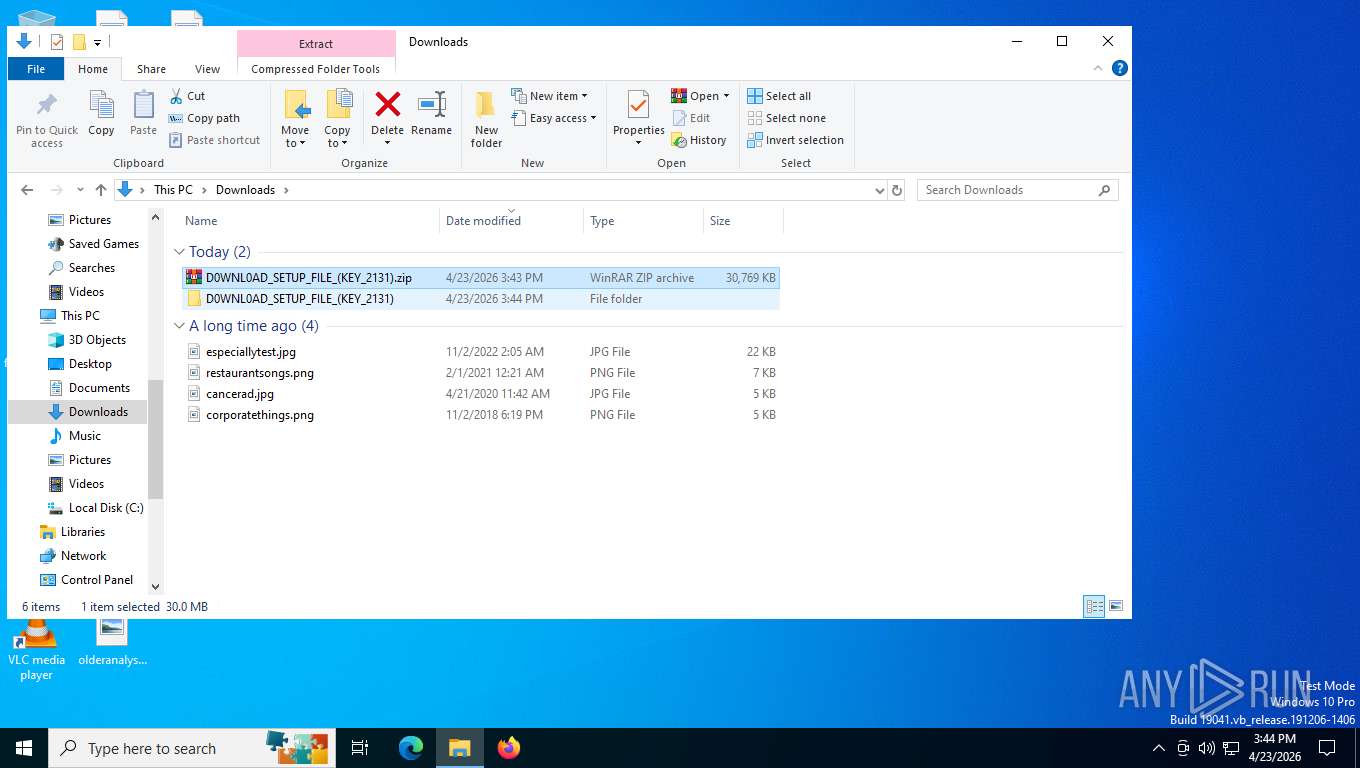Select D0WNL0AD_SETUP_FILE_(KEY_2131).zip file
The image size is (1360, 768).
point(481,278)
